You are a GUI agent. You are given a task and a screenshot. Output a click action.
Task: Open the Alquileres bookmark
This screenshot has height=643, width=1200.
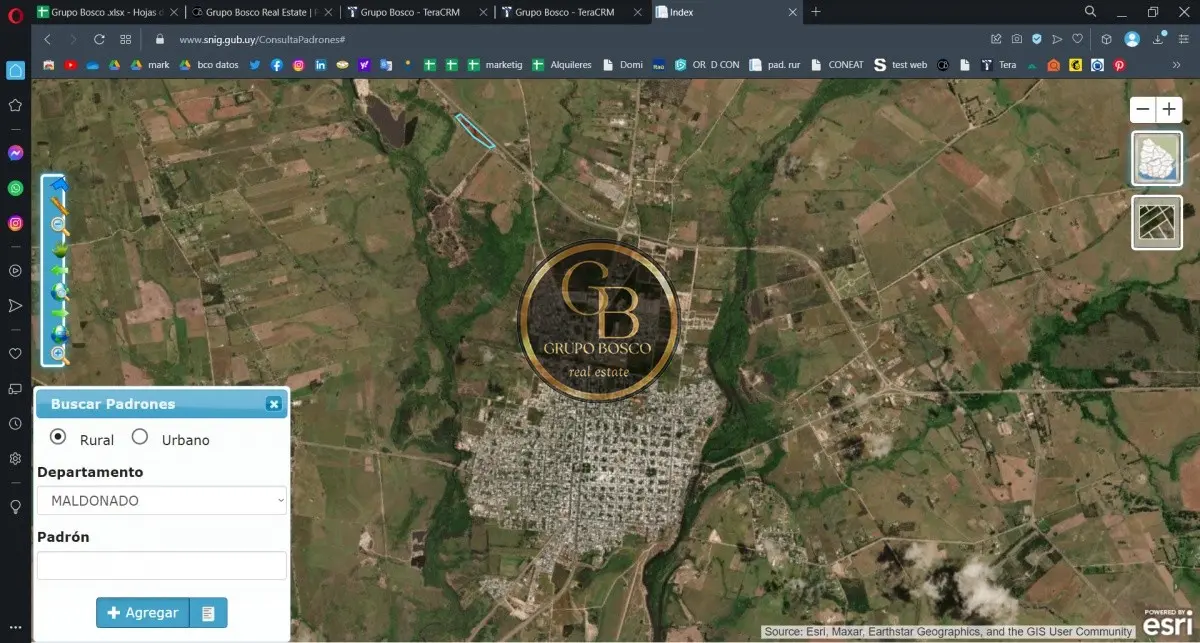(564, 65)
